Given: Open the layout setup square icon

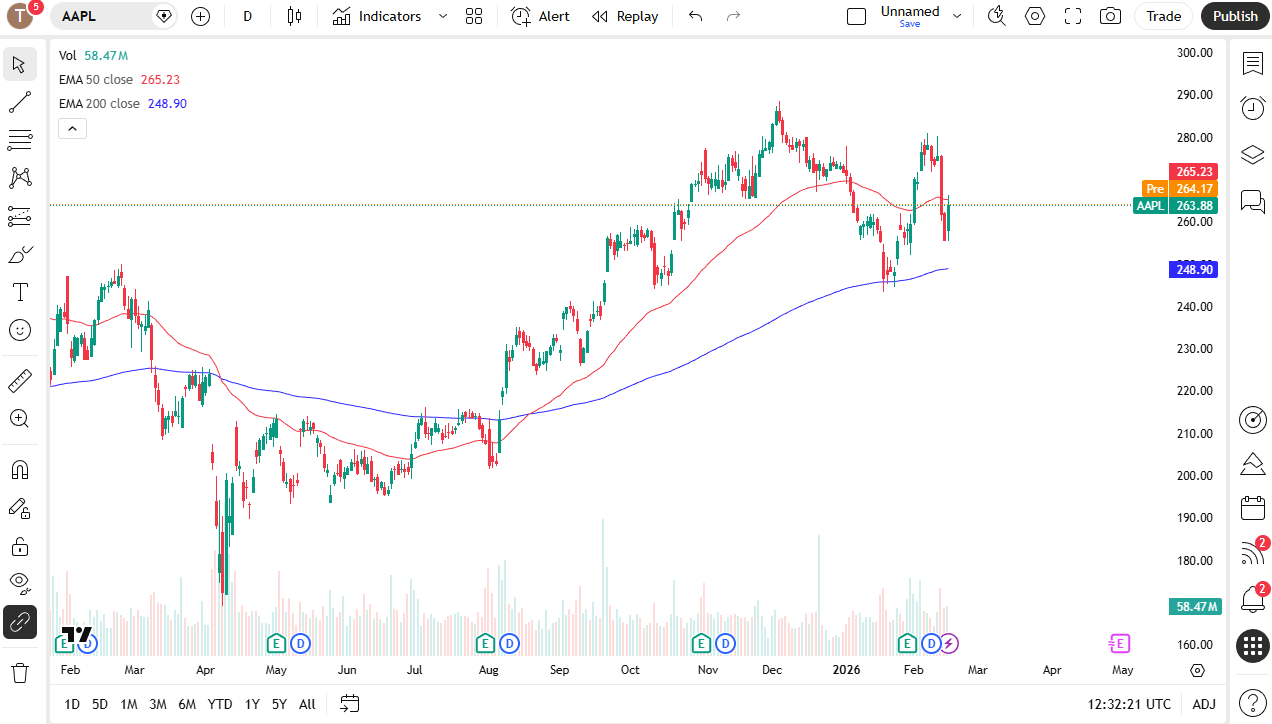Looking at the screenshot, I should point(856,16).
